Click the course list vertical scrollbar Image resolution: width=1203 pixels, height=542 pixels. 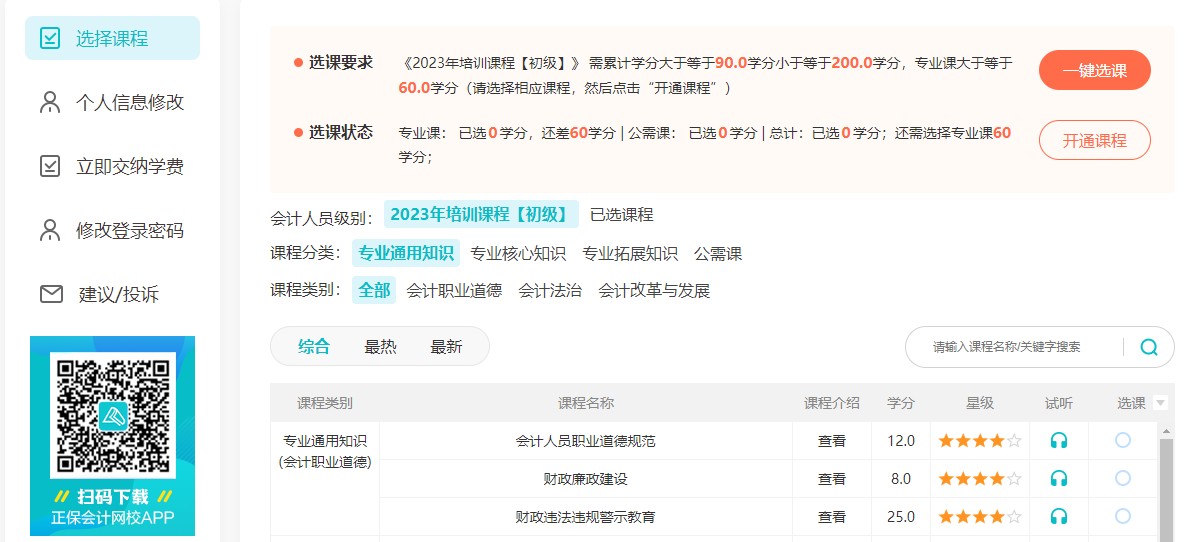(x=1167, y=482)
